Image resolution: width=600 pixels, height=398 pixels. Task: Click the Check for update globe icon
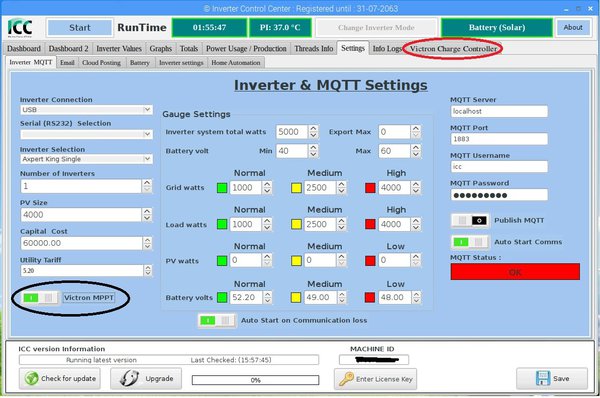[31, 378]
